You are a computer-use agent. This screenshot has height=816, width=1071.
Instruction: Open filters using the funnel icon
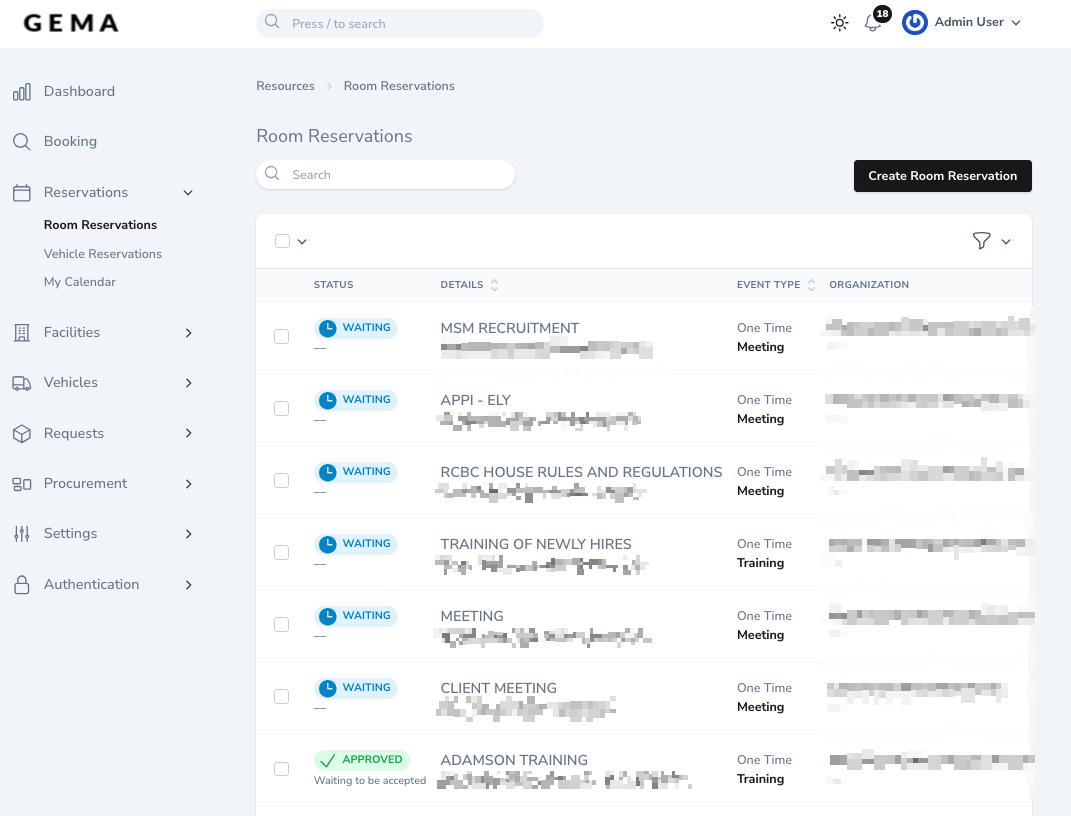981,241
